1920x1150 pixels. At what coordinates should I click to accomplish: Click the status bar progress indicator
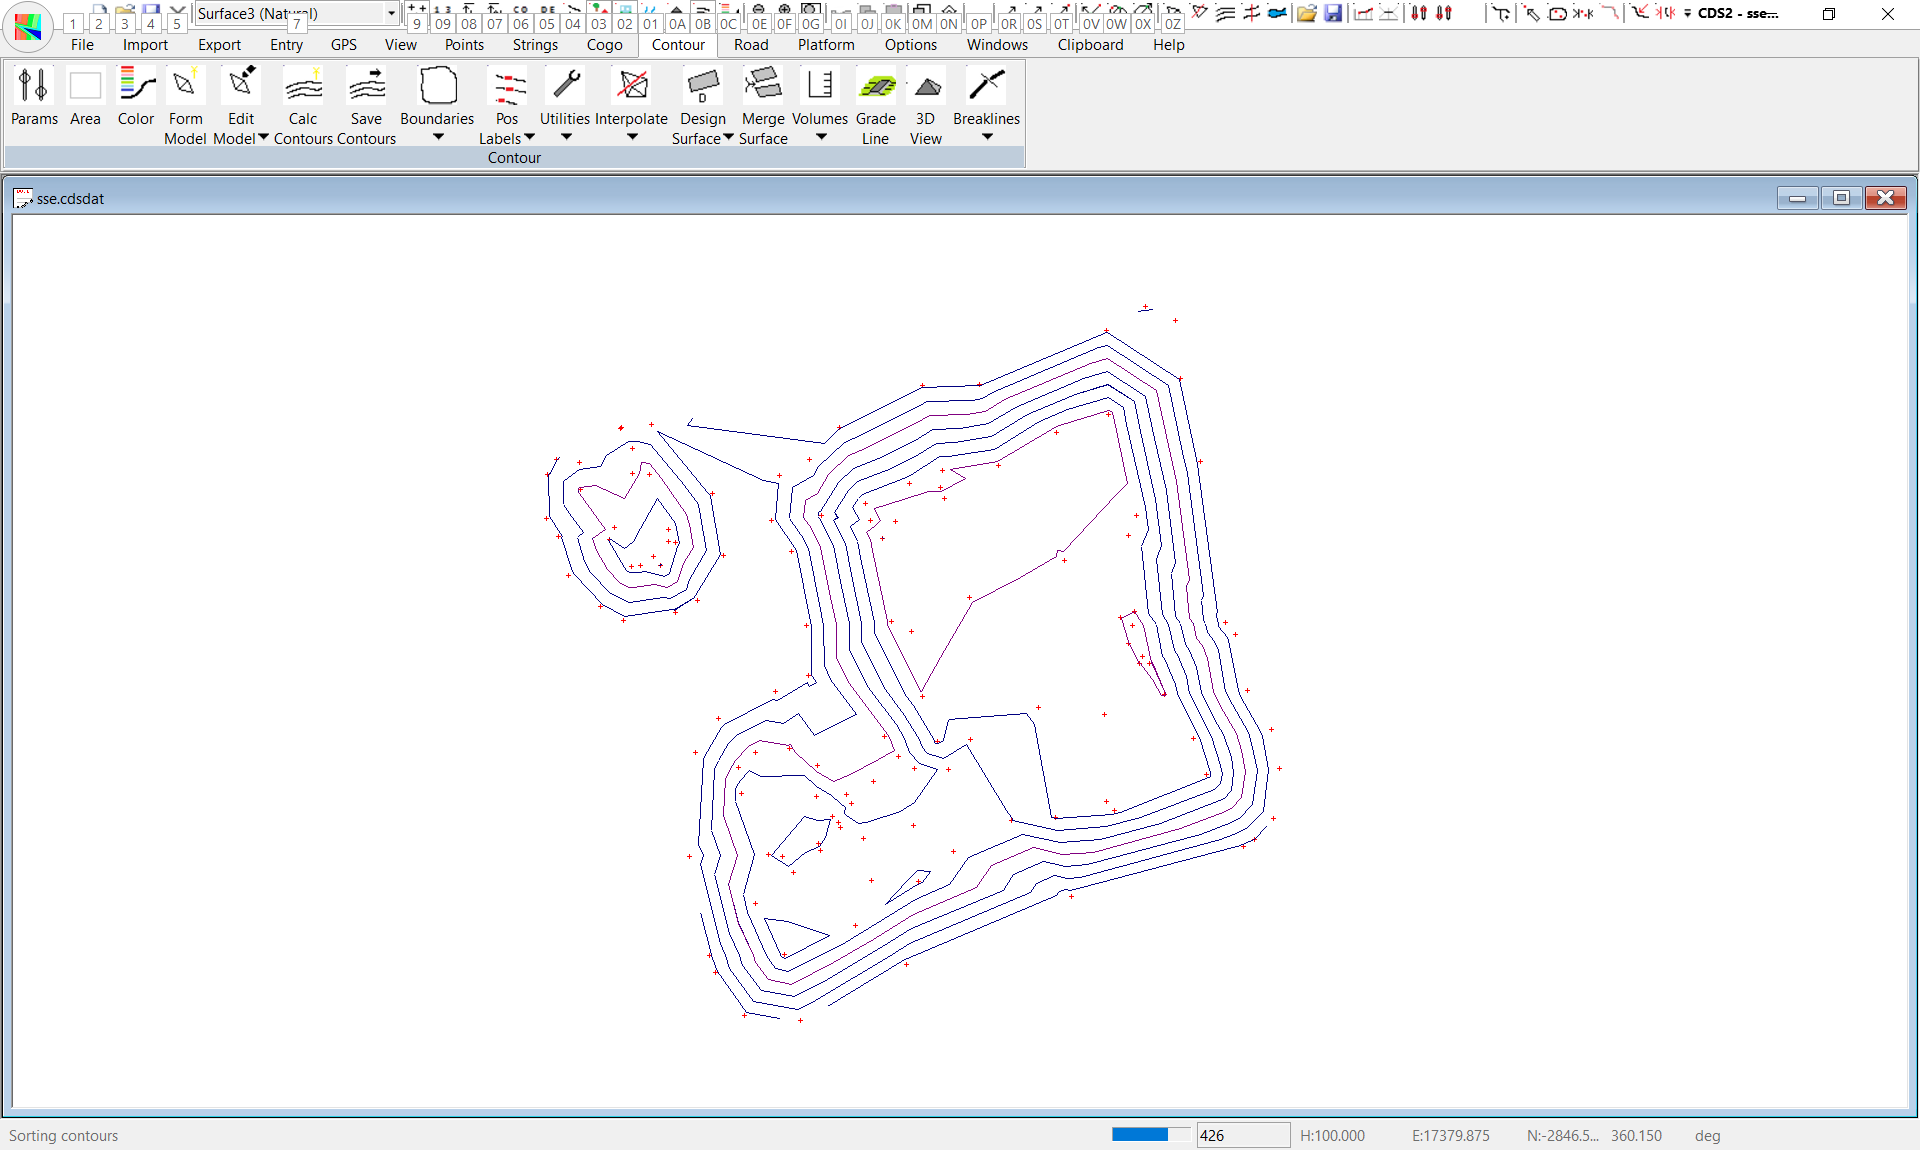click(x=1150, y=1135)
